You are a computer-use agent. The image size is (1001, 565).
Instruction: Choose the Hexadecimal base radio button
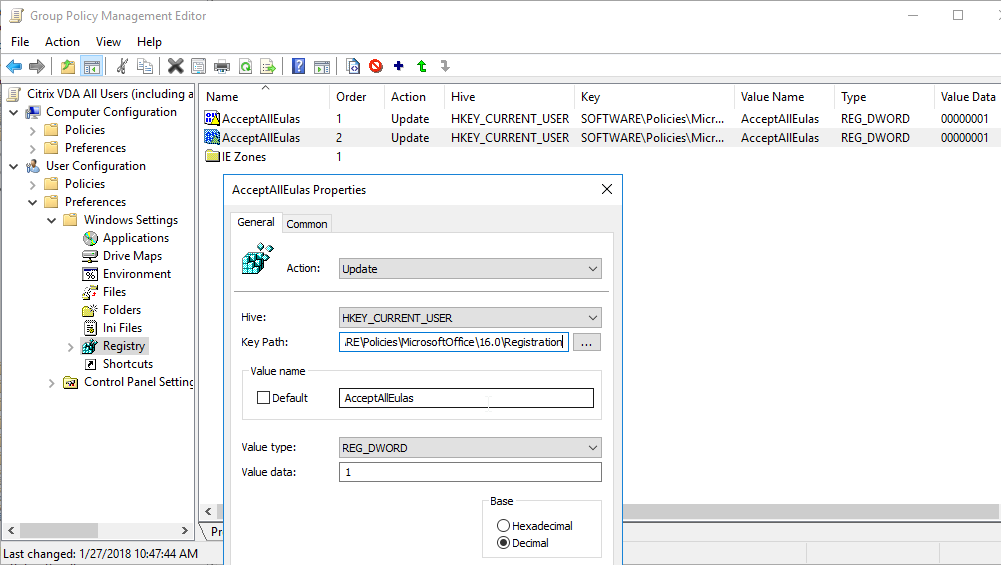click(x=503, y=525)
